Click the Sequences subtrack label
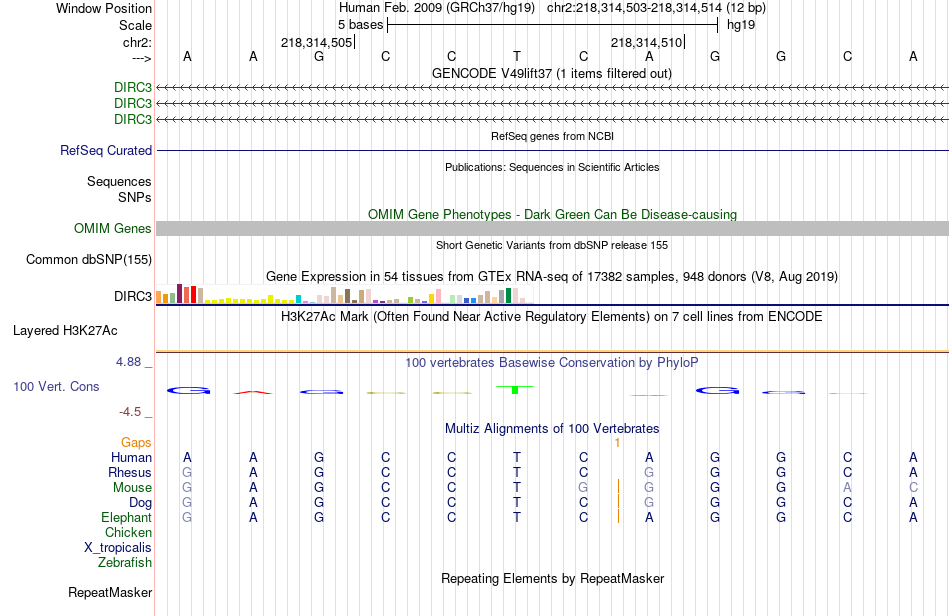Image resolution: width=950 pixels, height=616 pixels. pos(119,181)
